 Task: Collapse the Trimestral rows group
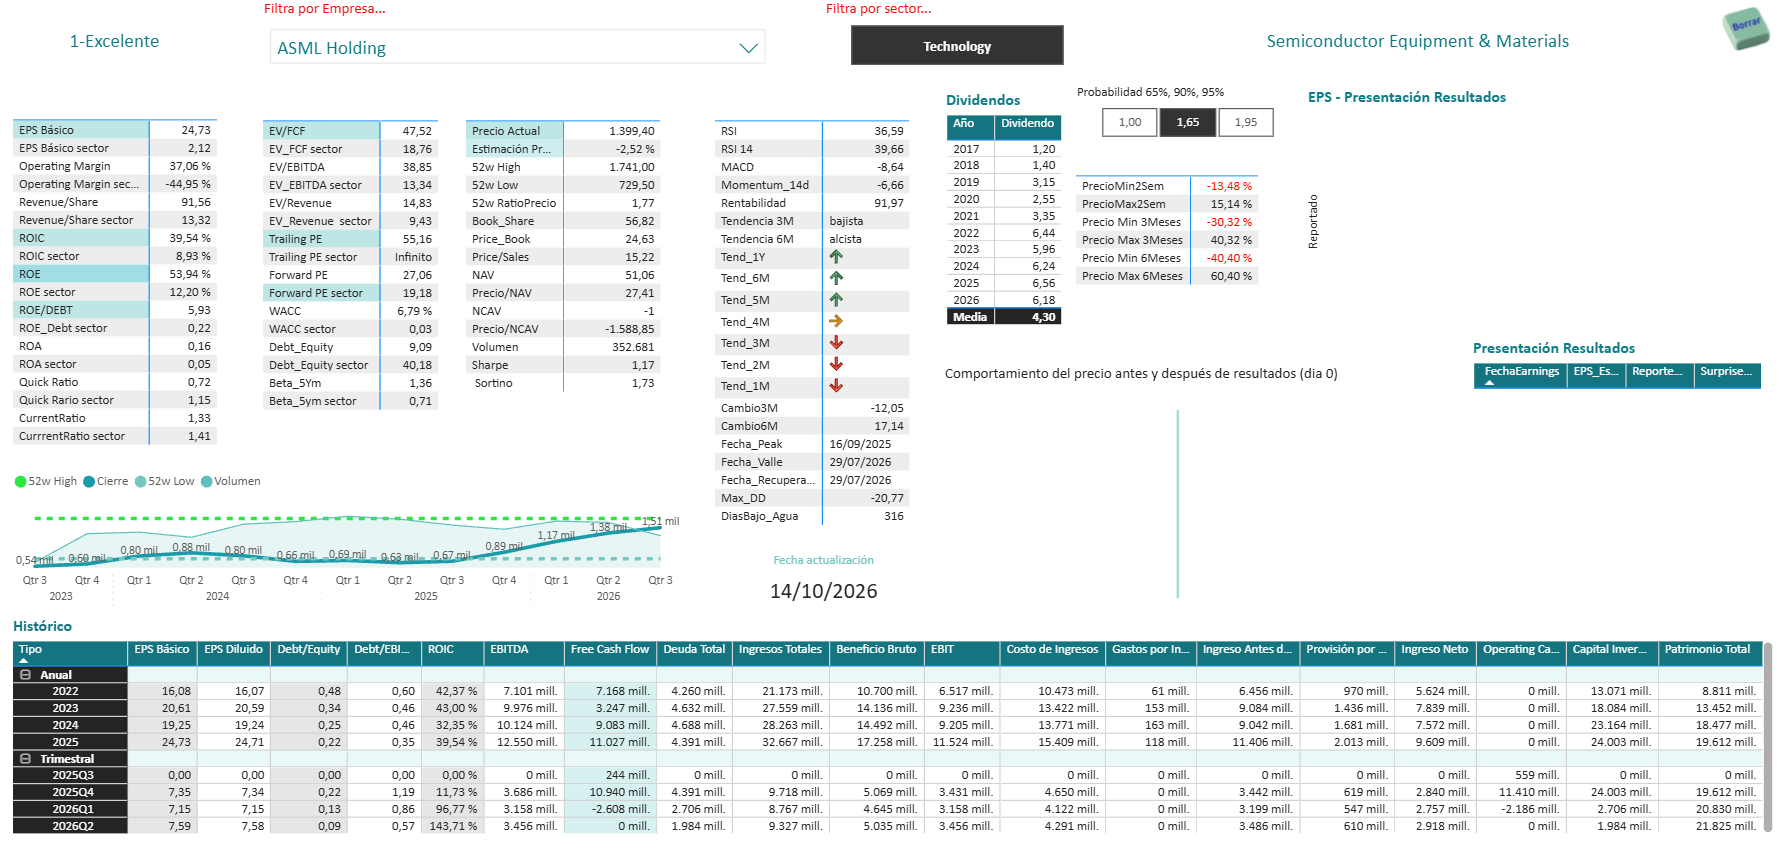[x=25, y=759]
